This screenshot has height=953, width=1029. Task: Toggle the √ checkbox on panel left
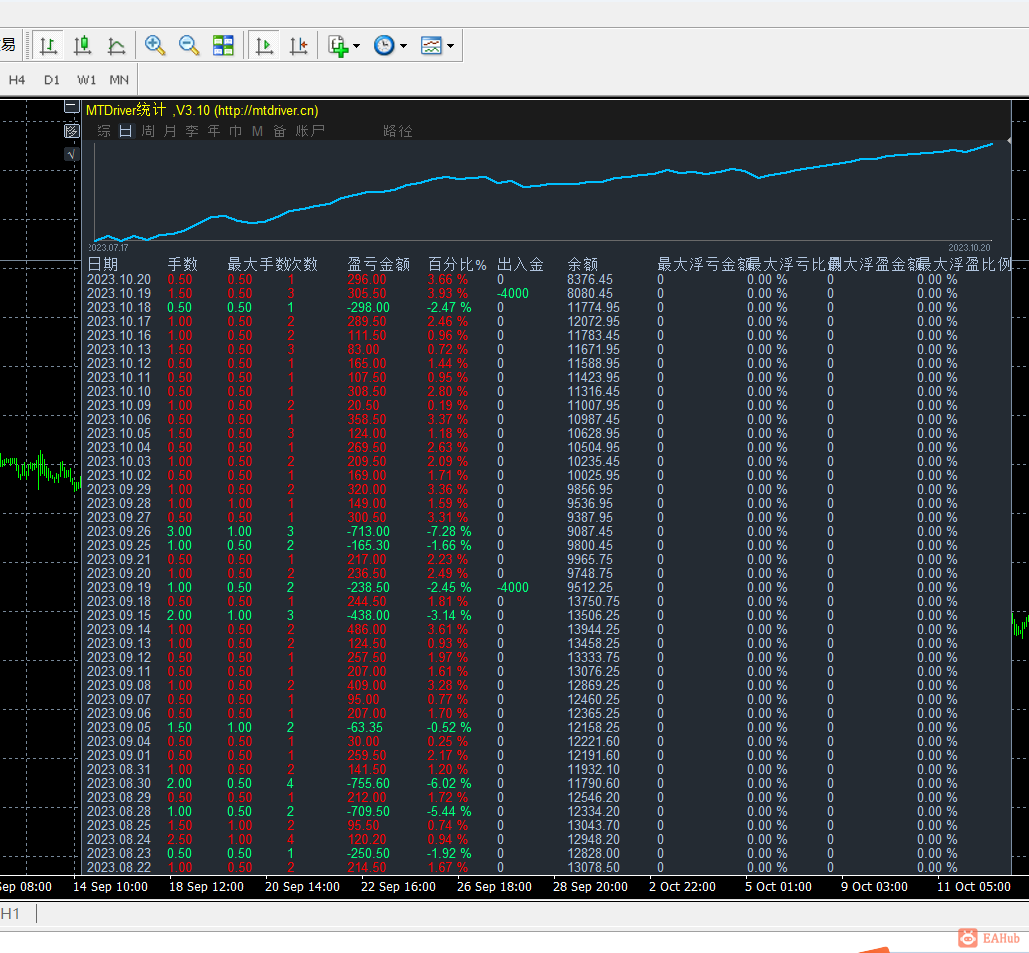click(71, 154)
